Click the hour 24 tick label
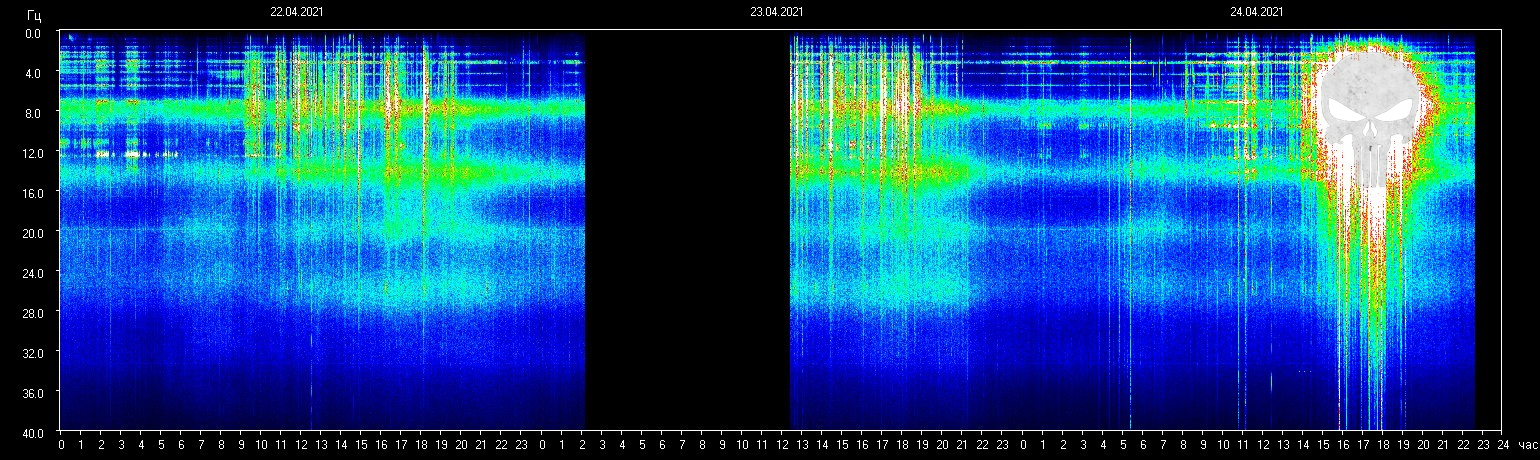 [1502, 444]
